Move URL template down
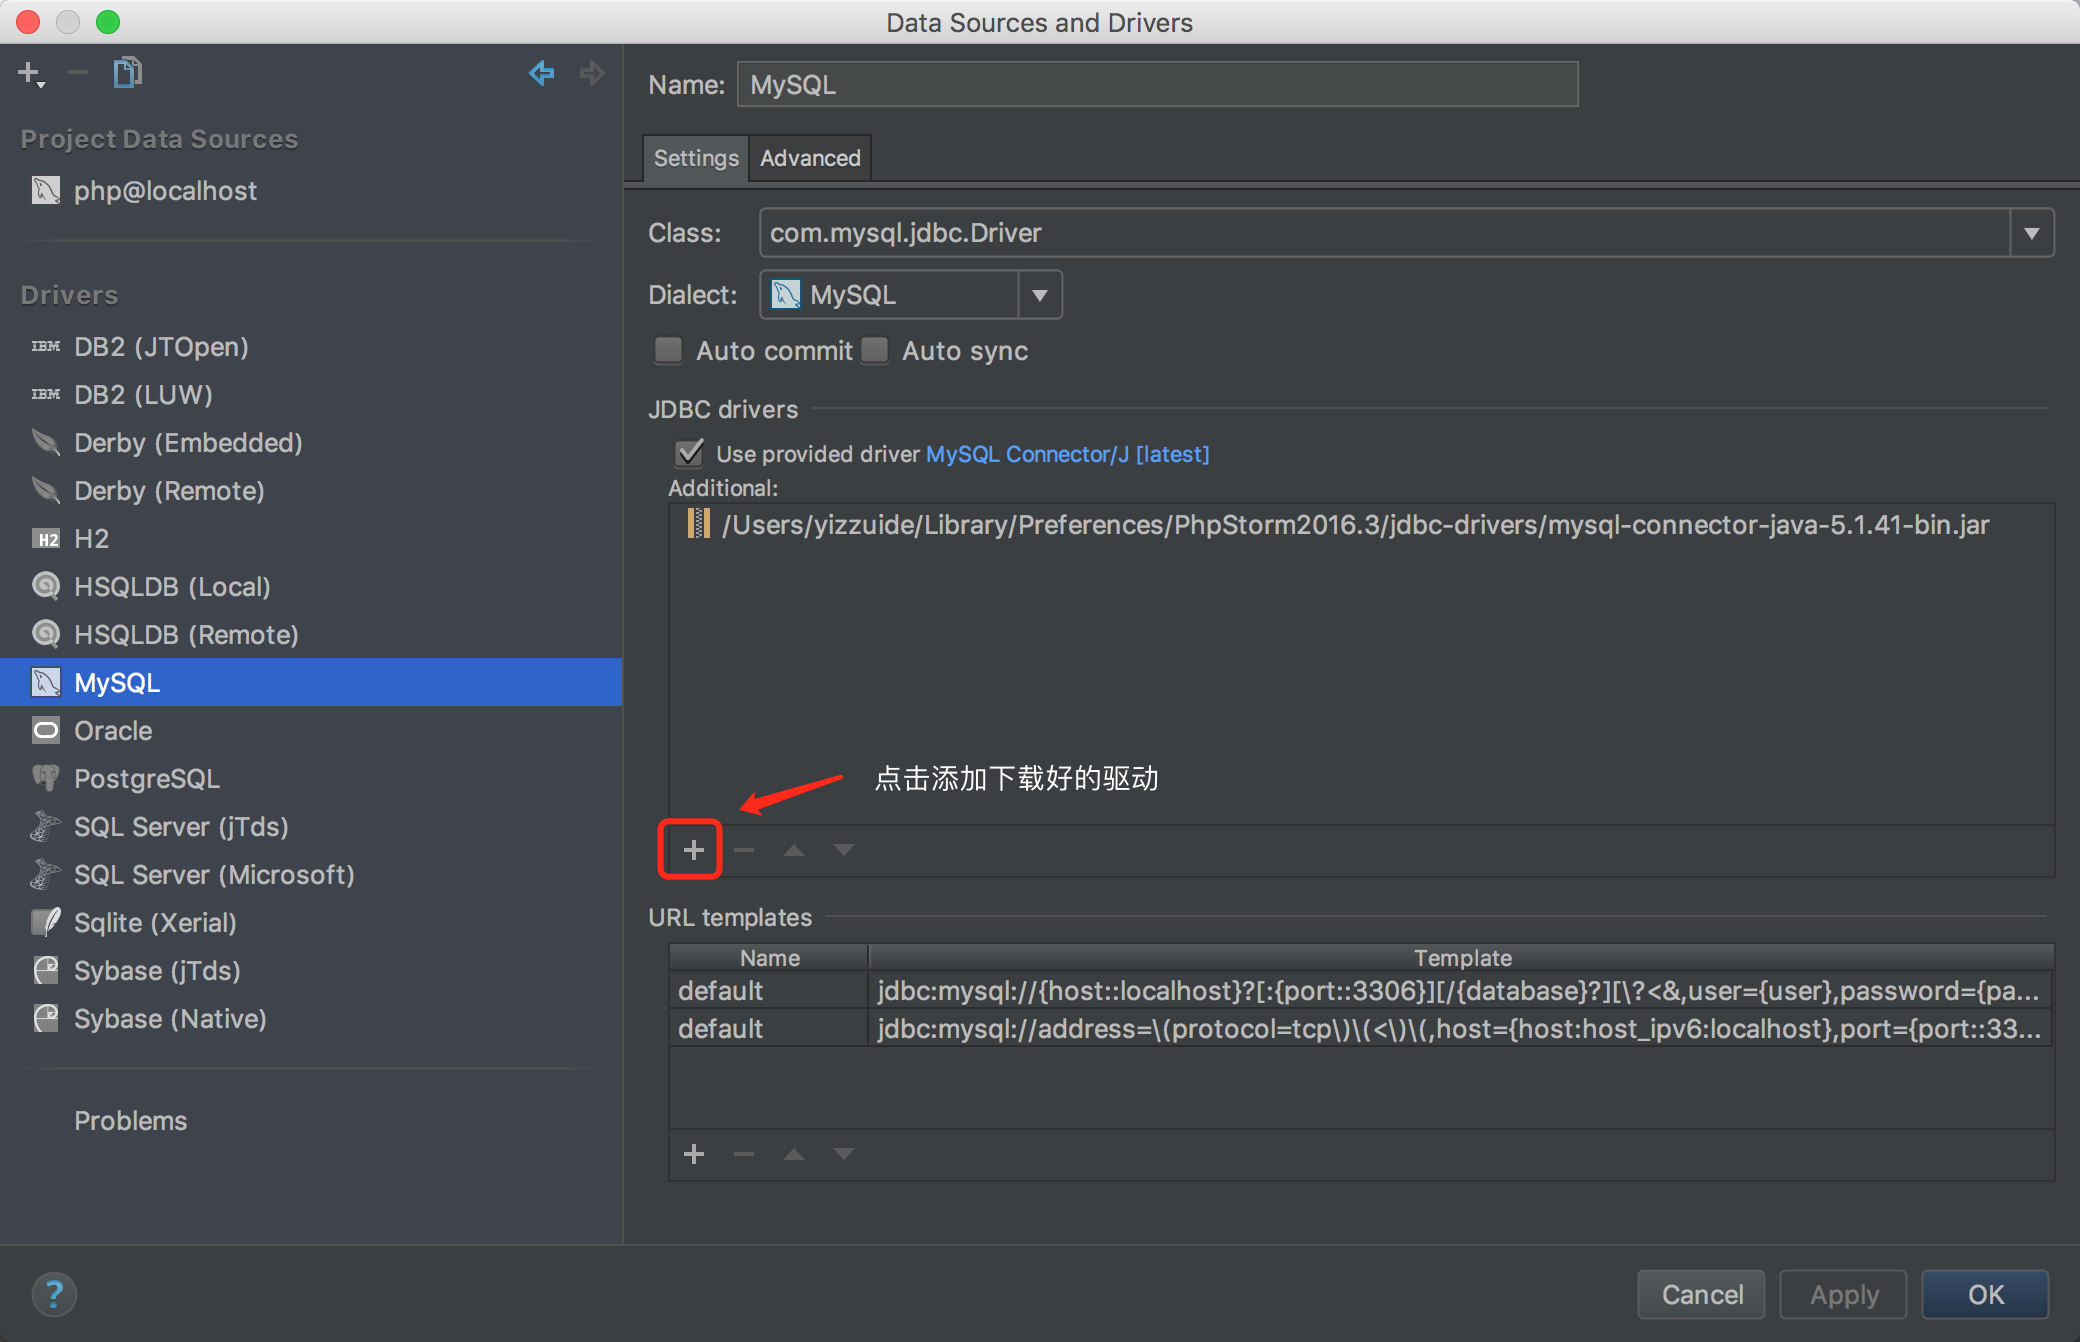Viewport: 2080px width, 1342px height. point(844,1154)
